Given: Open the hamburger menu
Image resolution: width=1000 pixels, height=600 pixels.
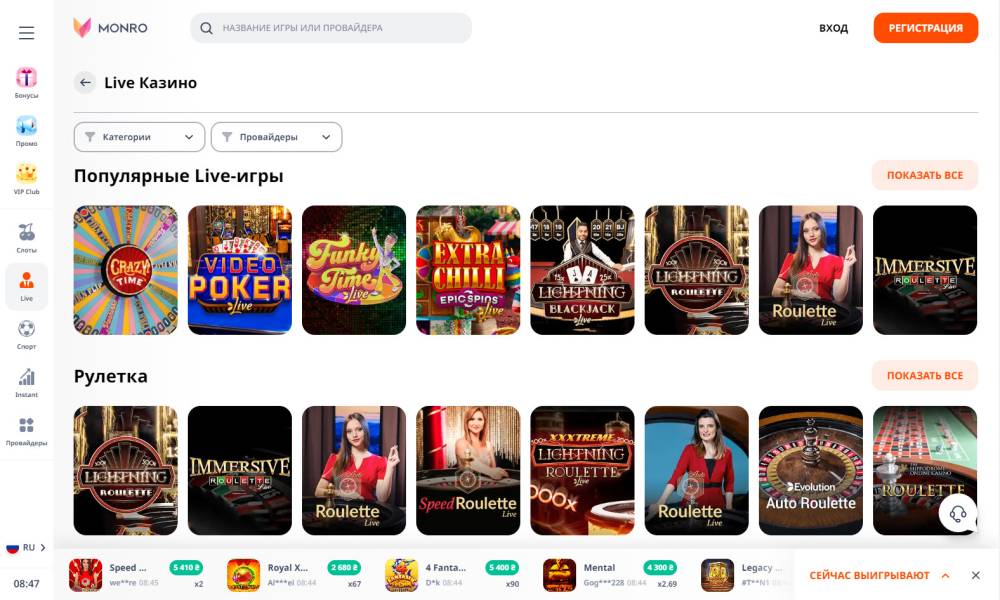Looking at the screenshot, I should (x=26, y=33).
